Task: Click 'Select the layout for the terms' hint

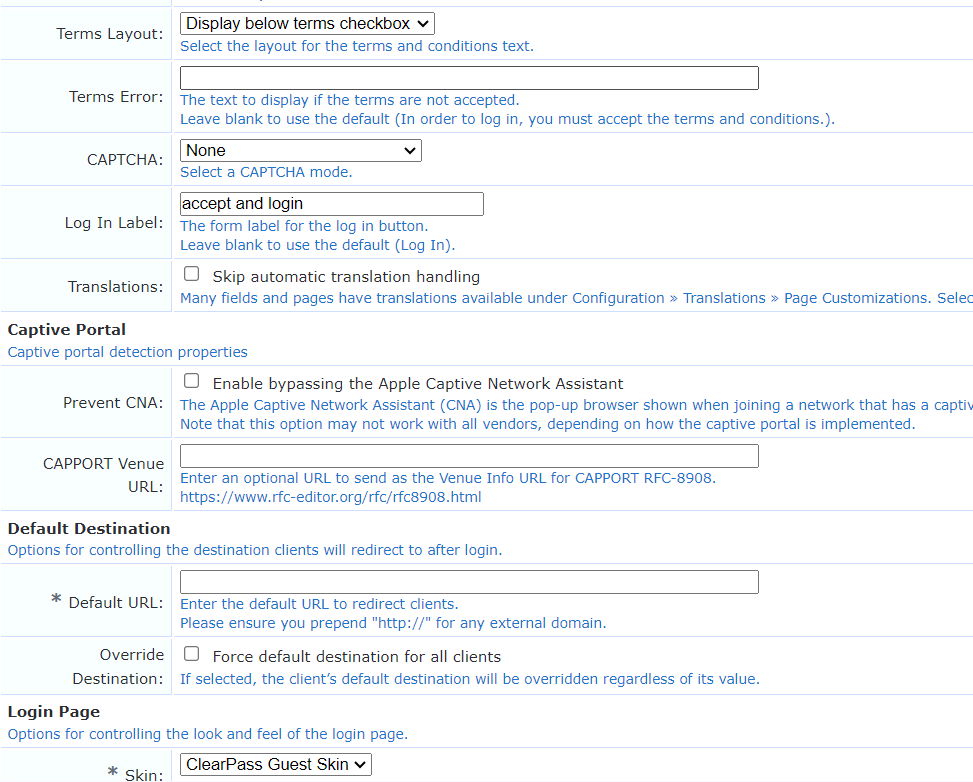Action: coord(357,46)
